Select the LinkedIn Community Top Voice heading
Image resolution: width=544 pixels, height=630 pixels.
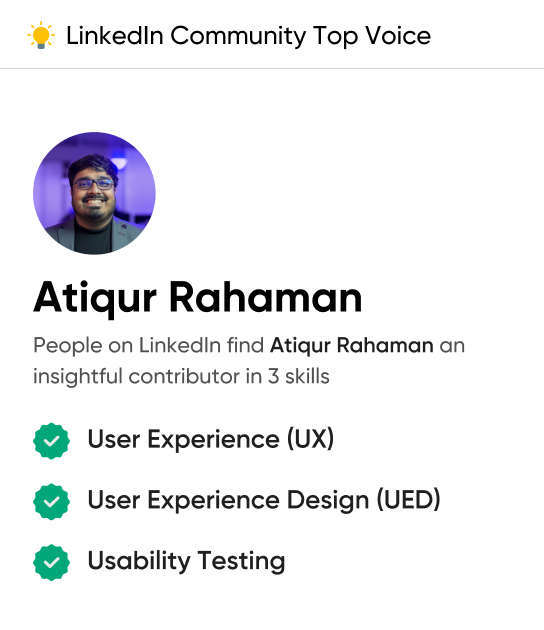(x=248, y=36)
